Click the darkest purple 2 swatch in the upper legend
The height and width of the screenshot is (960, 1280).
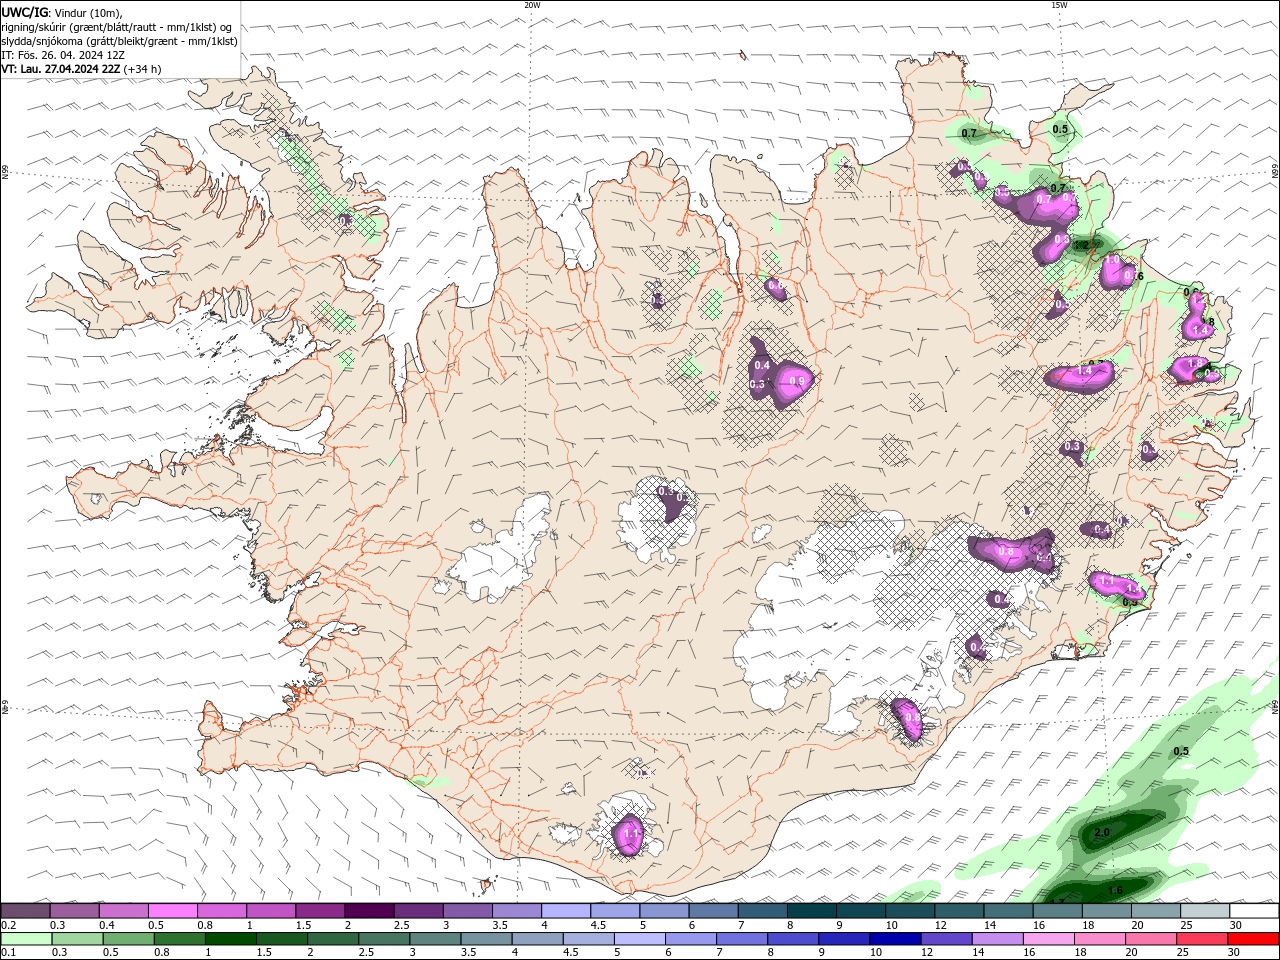(369, 911)
